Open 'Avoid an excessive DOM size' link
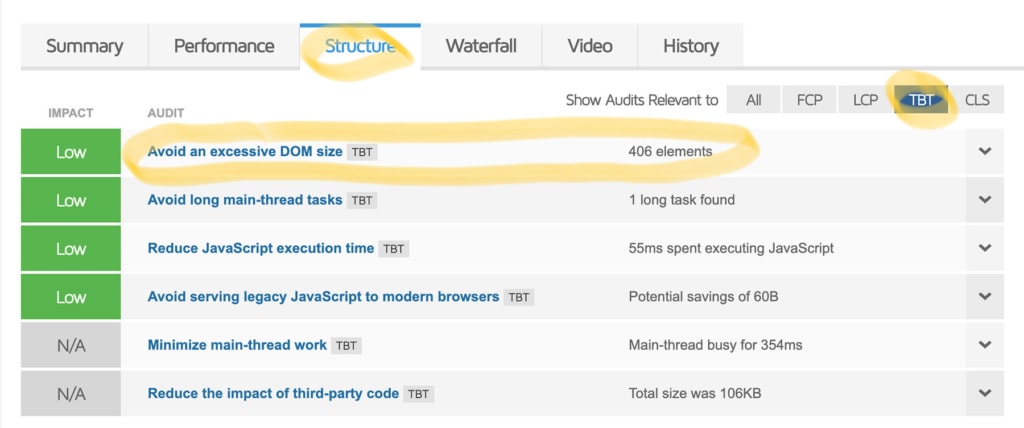Screen dimensions: 1024x428 coord(244,152)
